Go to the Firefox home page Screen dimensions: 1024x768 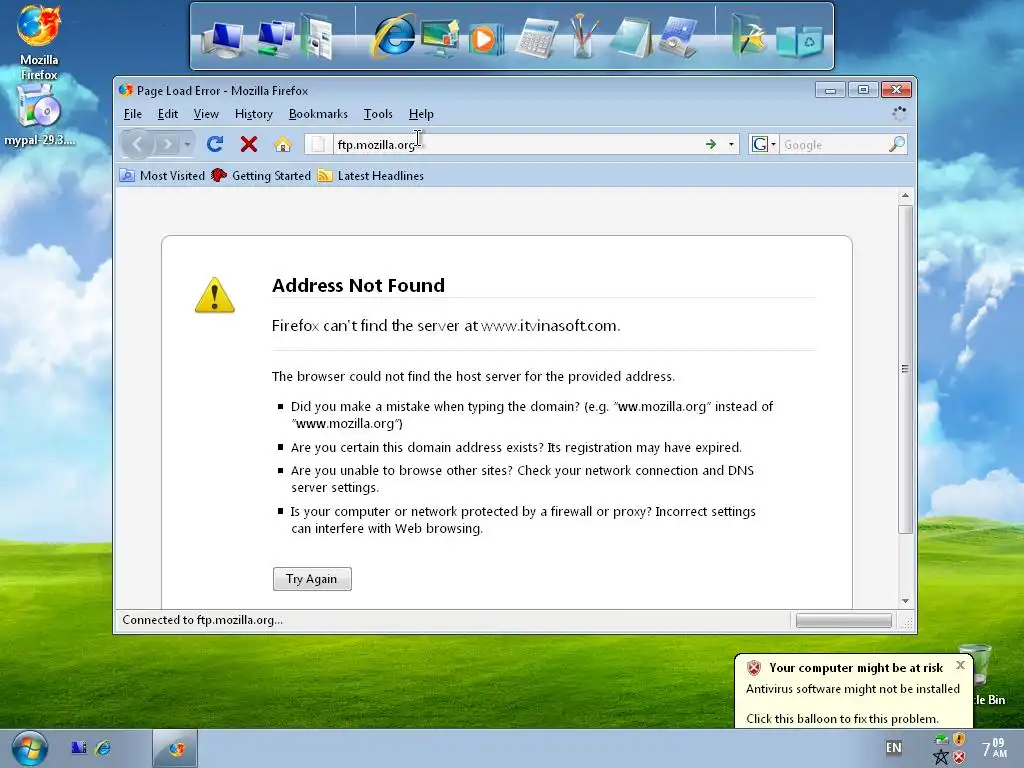tap(283, 144)
